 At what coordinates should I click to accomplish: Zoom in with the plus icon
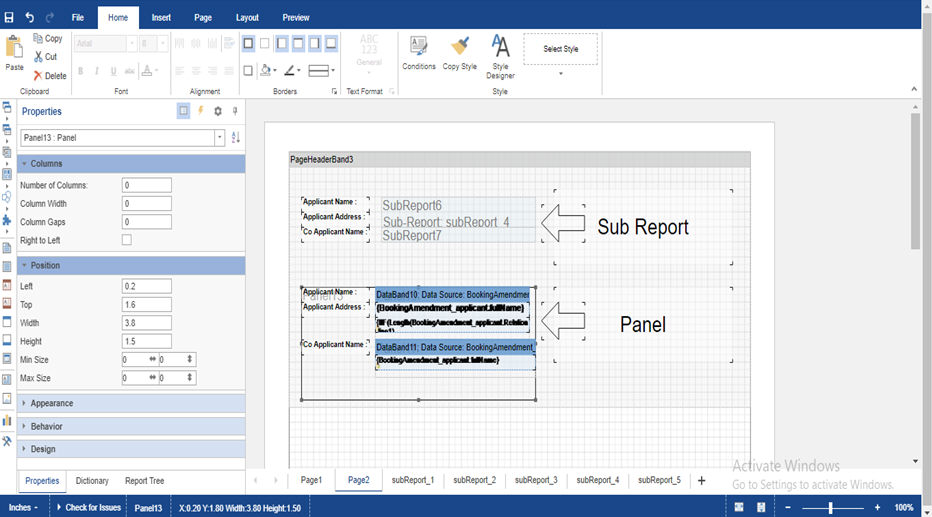(877, 507)
